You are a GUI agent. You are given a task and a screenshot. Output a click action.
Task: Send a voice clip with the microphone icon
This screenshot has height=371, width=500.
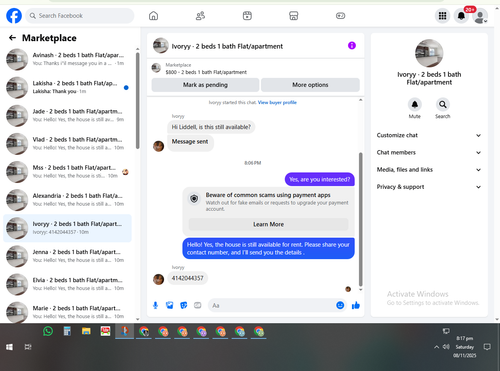pos(155,305)
